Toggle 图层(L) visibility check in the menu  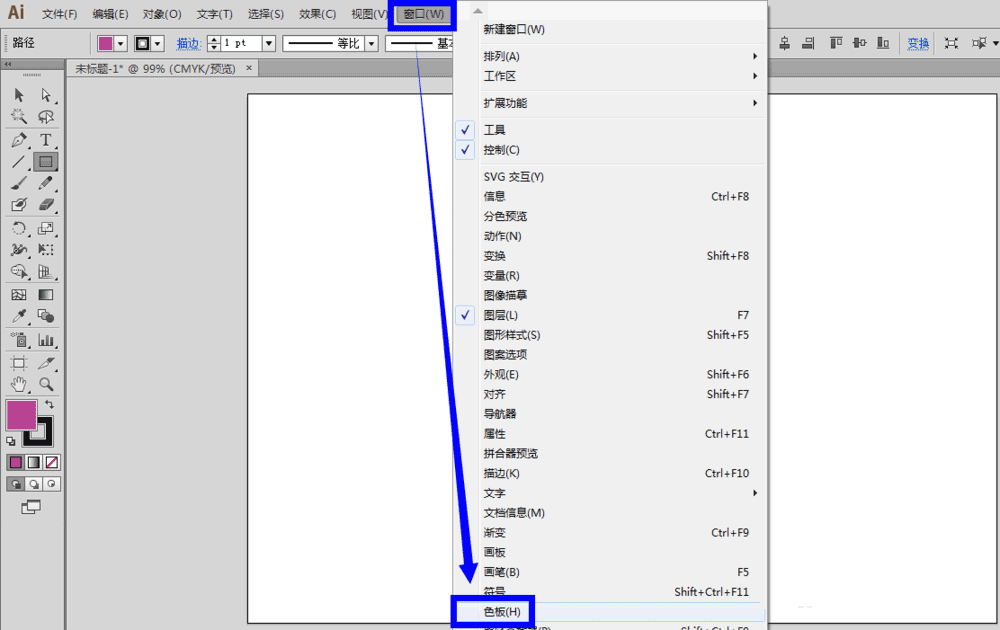point(465,315)
